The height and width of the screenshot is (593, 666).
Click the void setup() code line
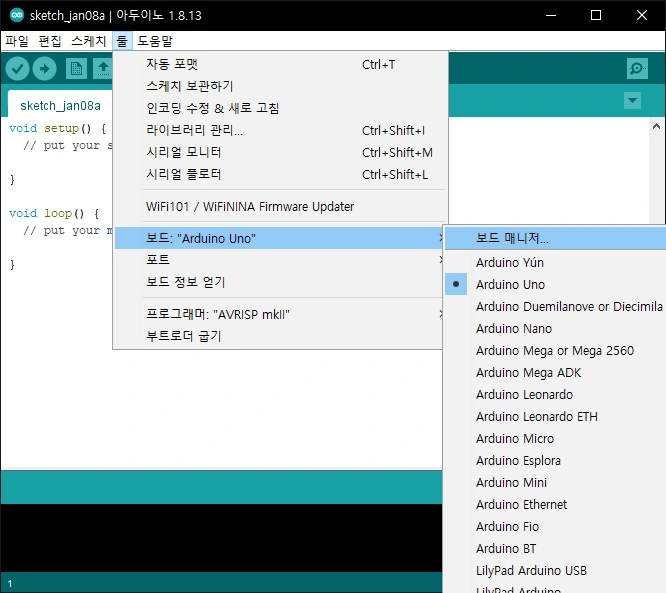tap(57, 128)
